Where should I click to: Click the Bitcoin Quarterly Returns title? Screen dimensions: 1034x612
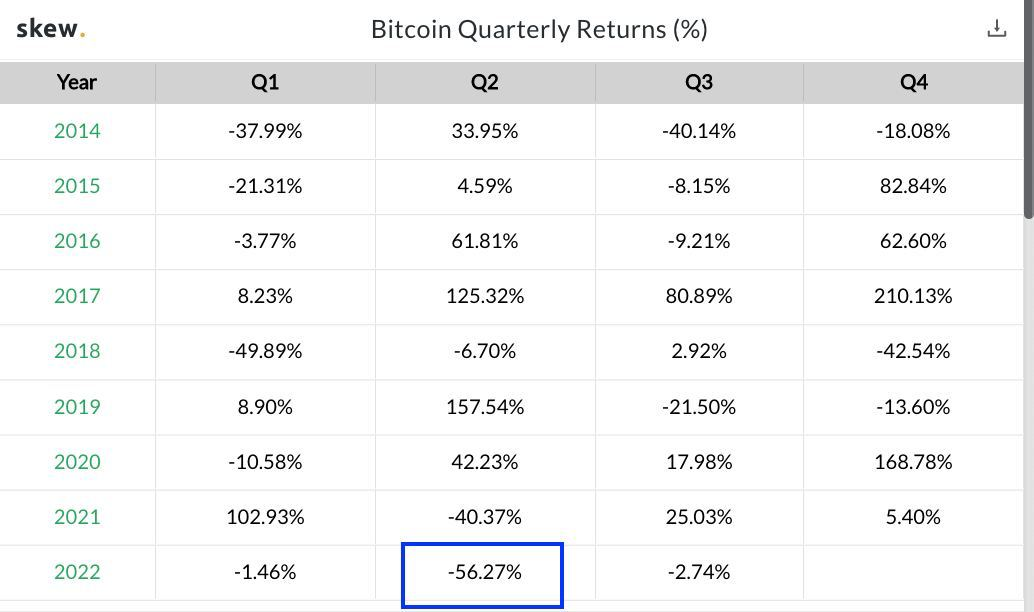coord(539,29)
